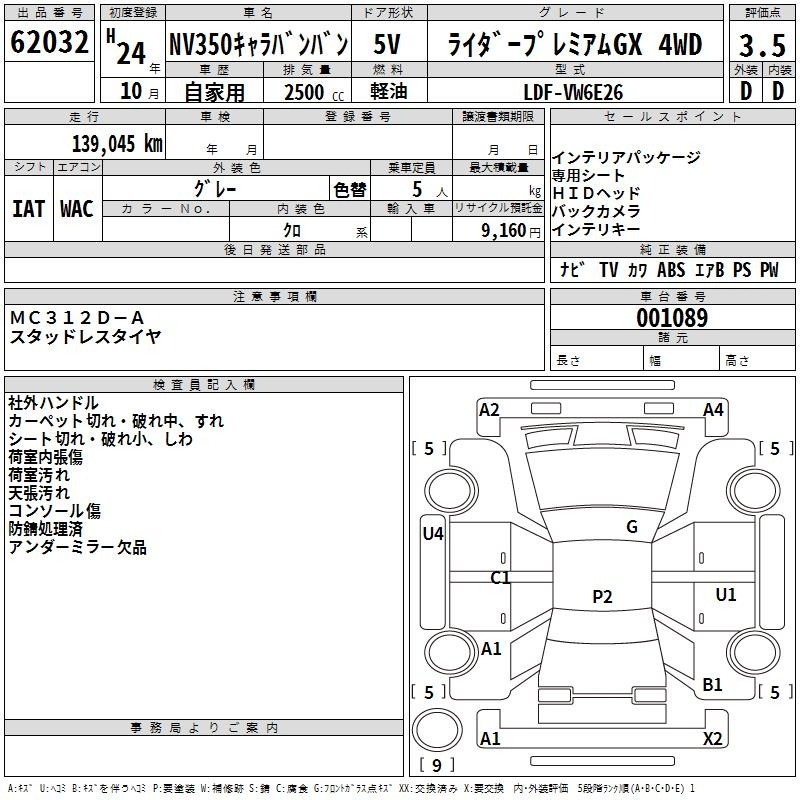Select the WAC air conditioner field
Screen dimensions: 800x800
pos(76,209)
